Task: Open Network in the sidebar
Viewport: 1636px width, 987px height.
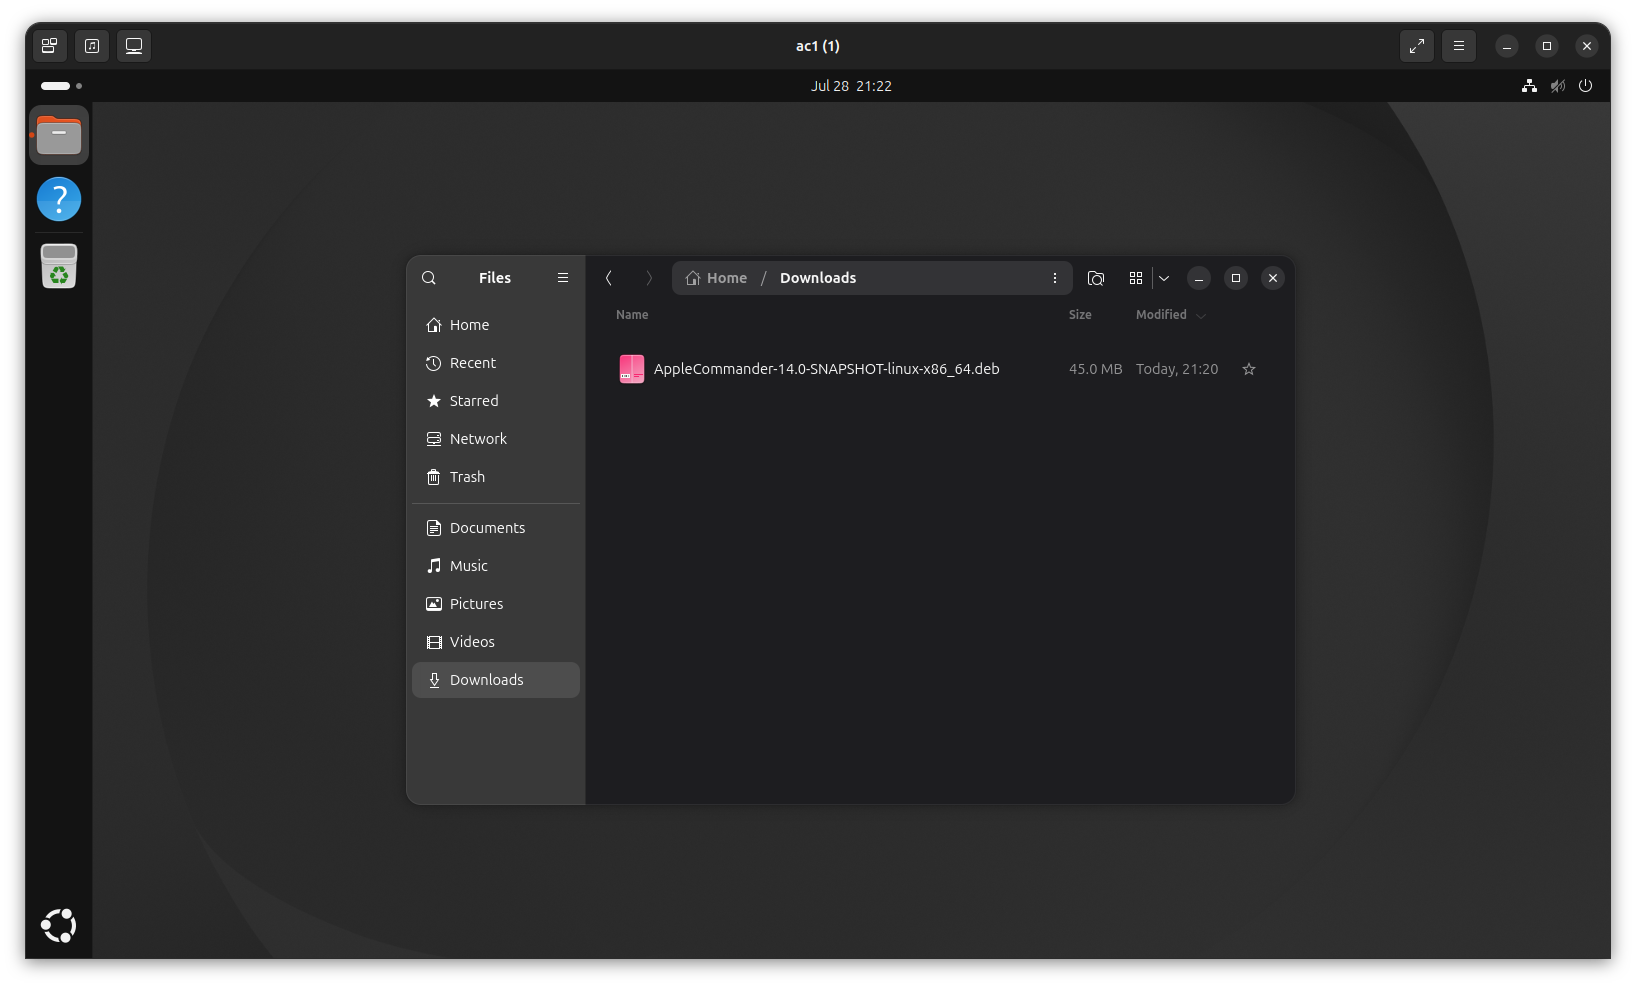Action: tap(496, 439)
